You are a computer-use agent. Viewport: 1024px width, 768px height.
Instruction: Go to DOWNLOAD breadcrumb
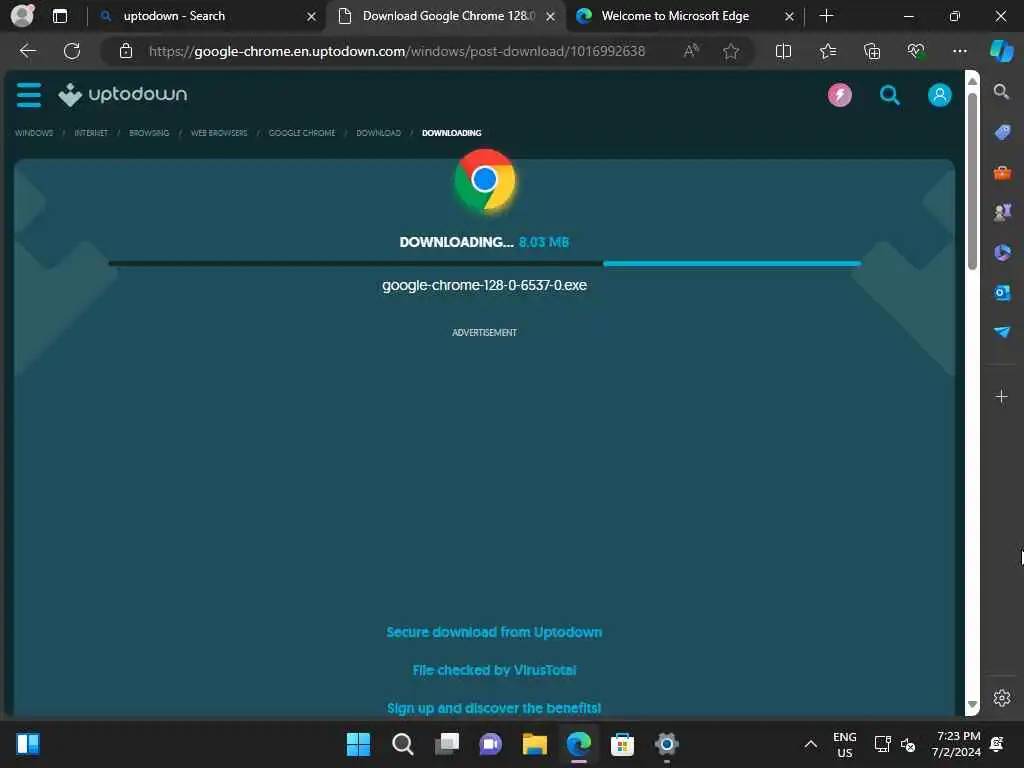[378, 133]
